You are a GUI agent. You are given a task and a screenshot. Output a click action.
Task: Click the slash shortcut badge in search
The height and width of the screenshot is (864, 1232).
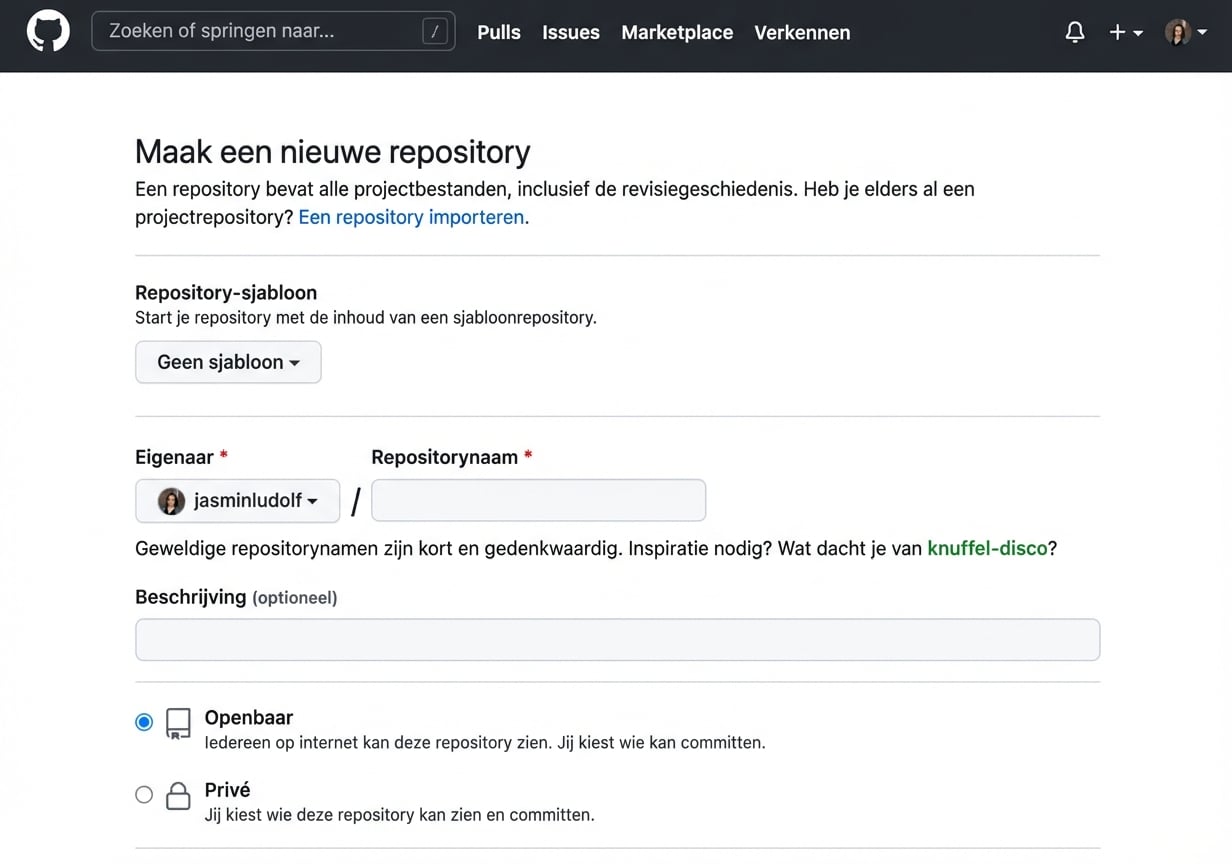pos(434,30)
